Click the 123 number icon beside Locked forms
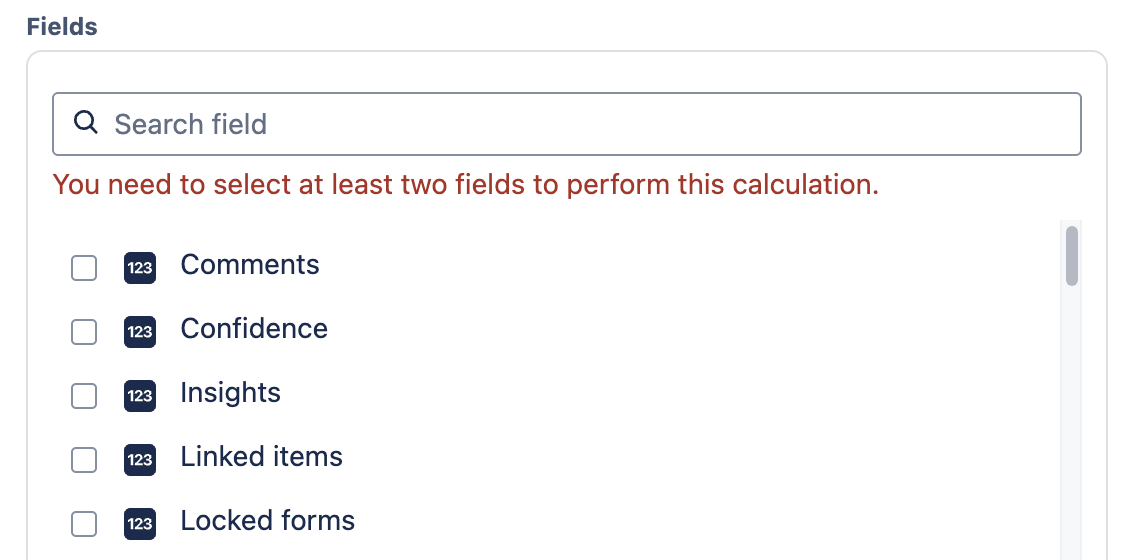Image resolution: width=1124 pixels, height=560 pixels. pyautogui.click(x=140, y=524)
